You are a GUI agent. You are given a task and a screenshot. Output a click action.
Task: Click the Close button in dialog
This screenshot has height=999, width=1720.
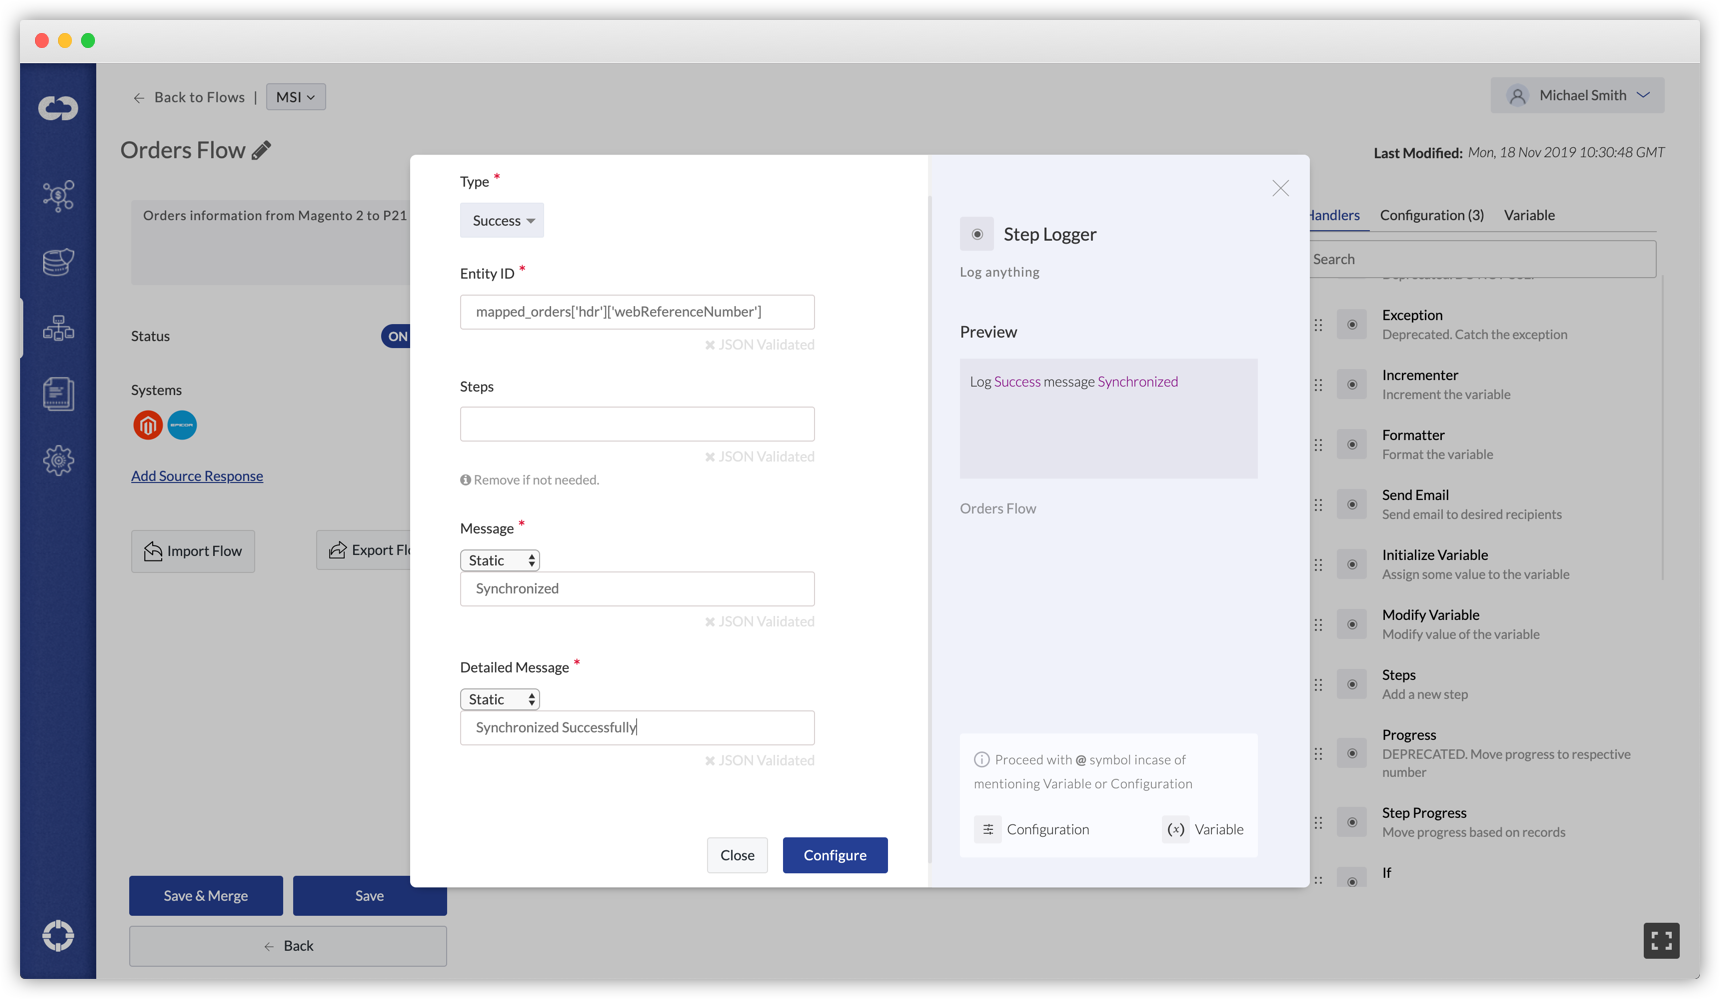tap(737, 855)
